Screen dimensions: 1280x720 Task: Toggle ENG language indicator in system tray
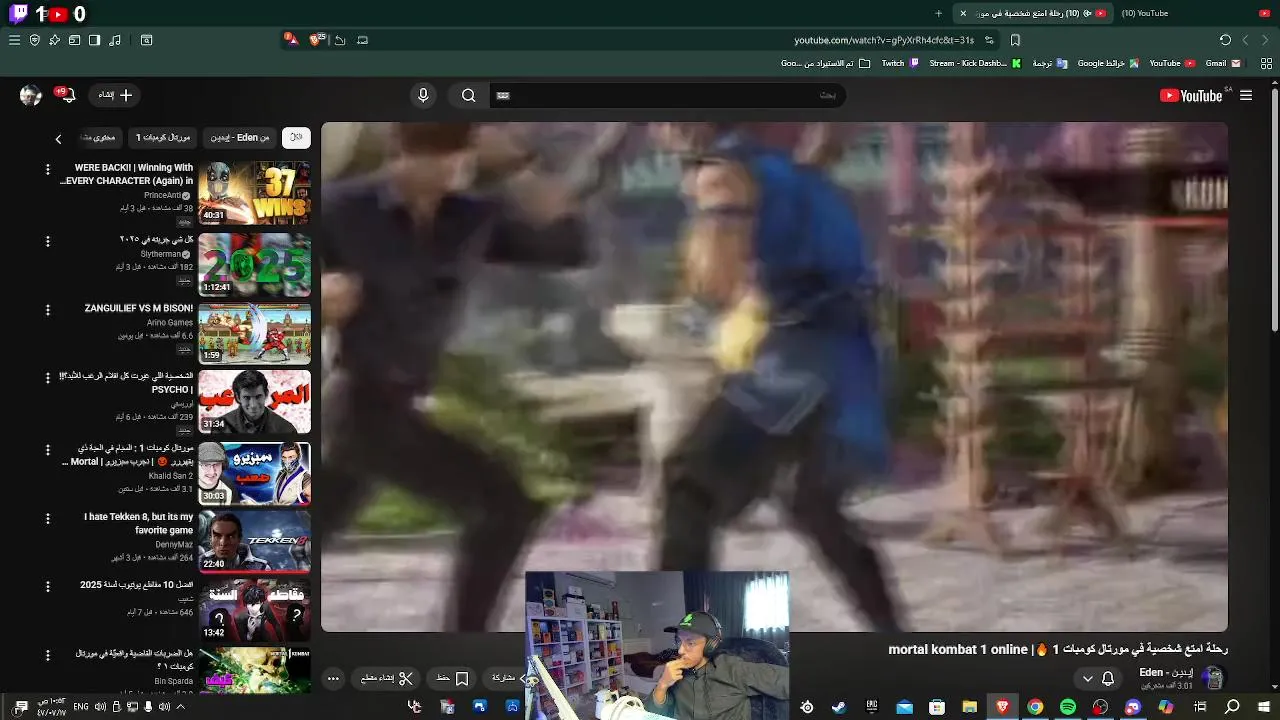click(x=81, y=707)
